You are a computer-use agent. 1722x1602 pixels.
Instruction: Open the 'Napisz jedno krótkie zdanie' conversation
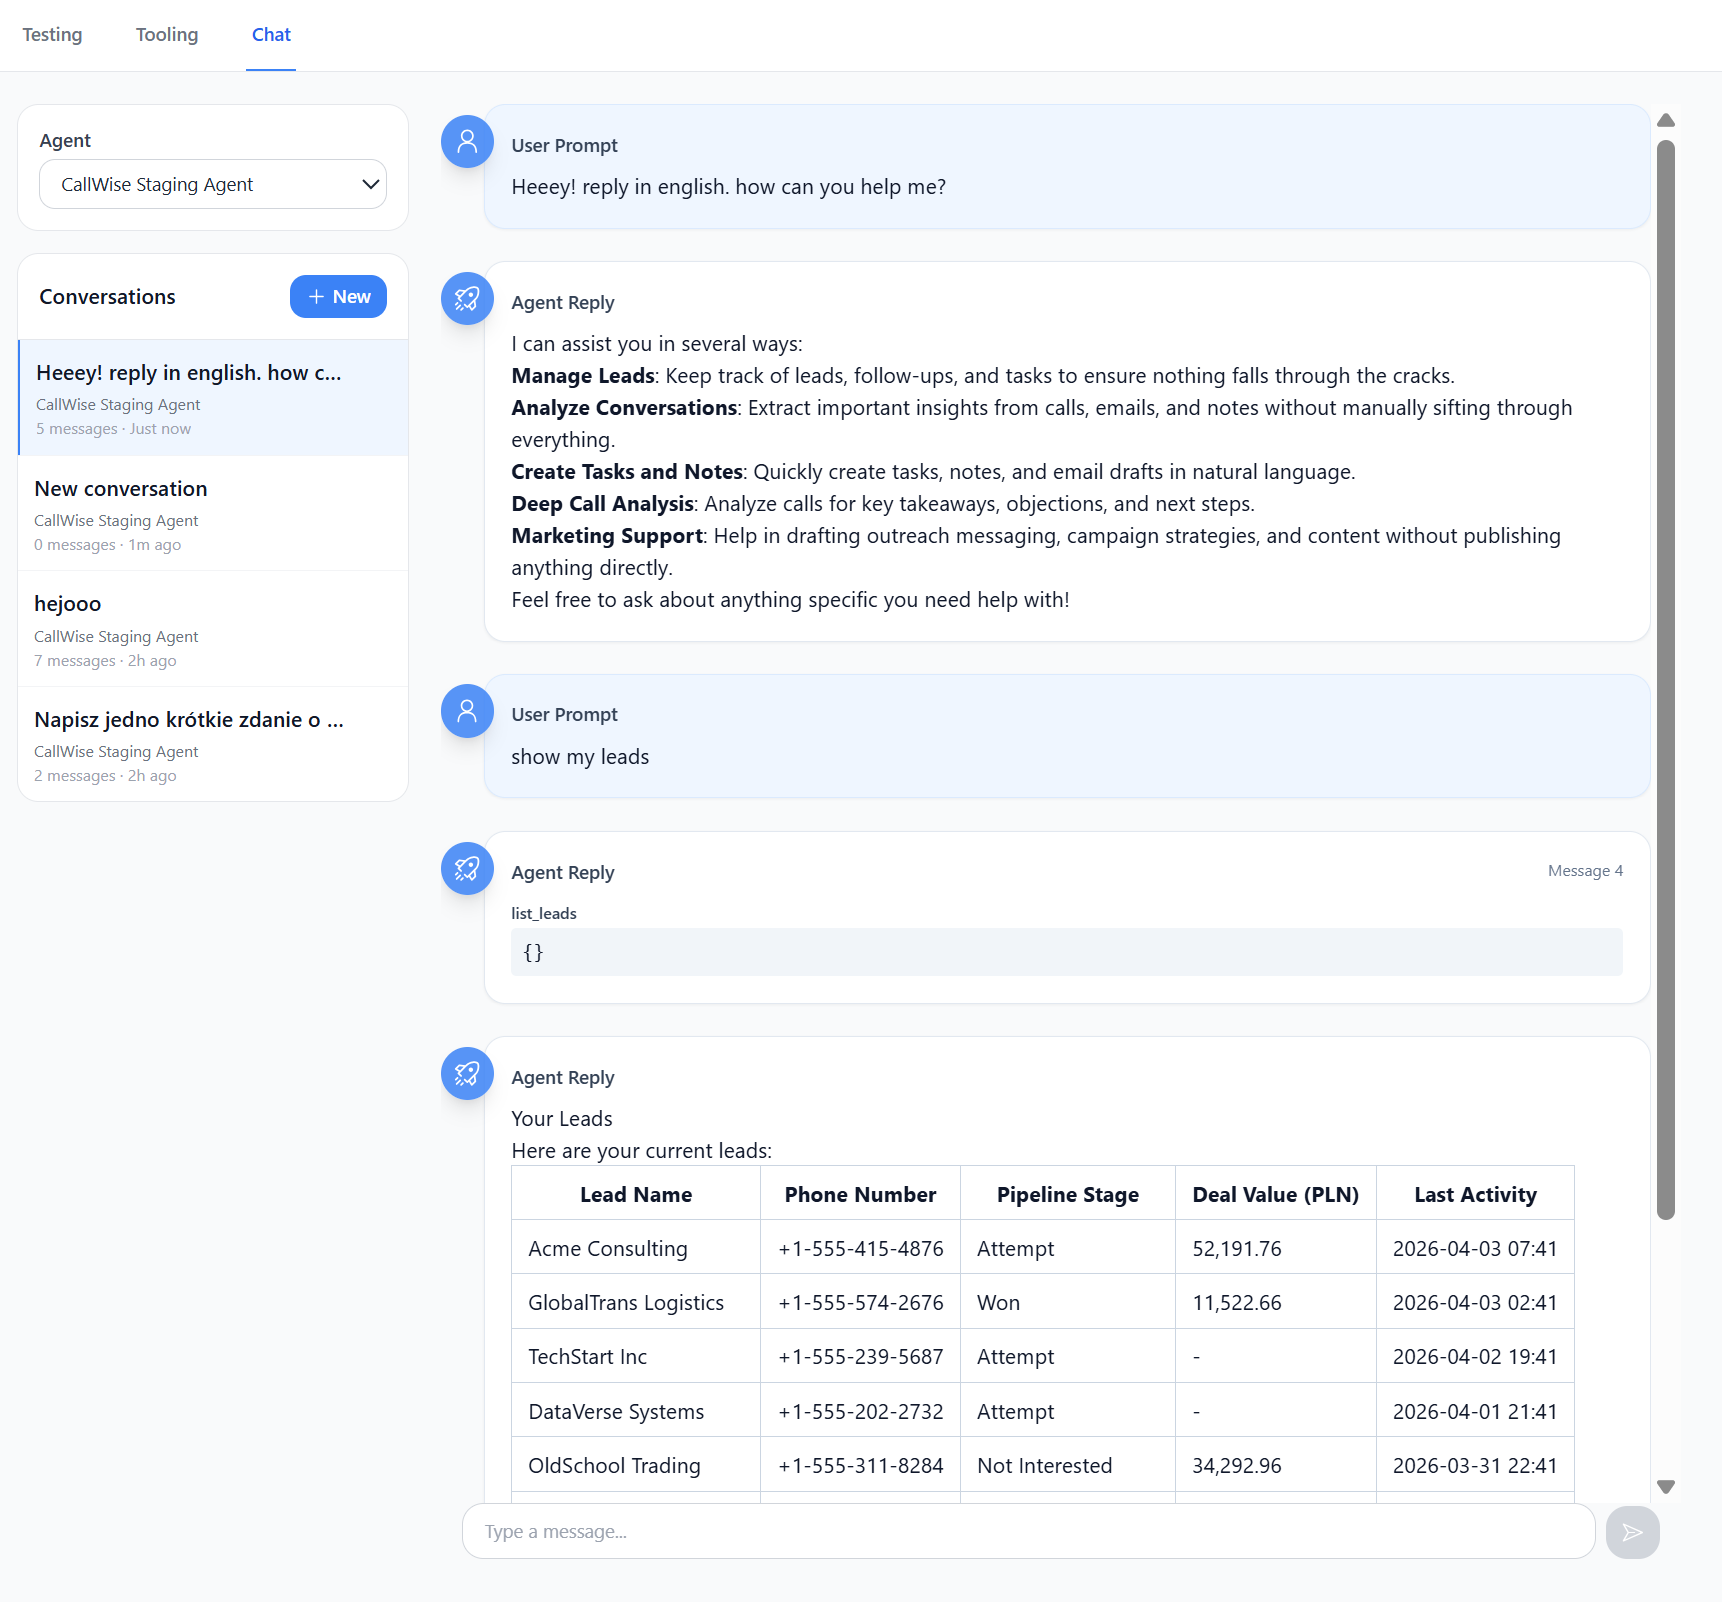point(212,744)
